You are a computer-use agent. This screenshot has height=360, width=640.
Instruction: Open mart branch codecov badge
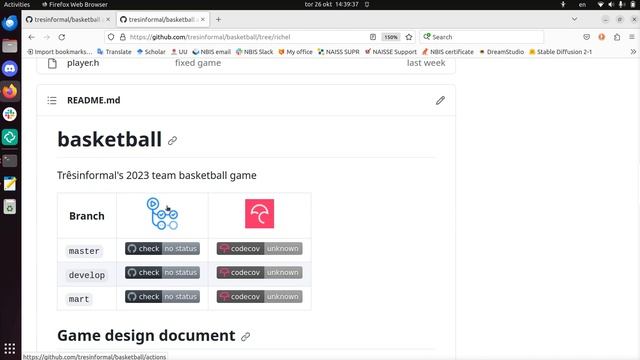(260, 297)
